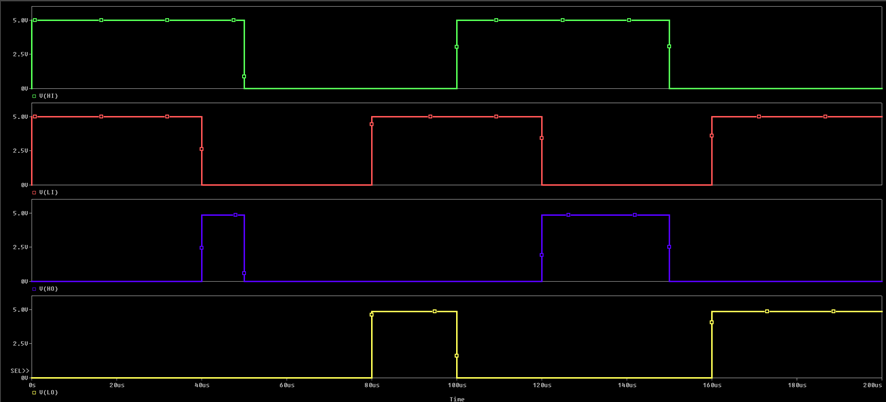The image size is (886, 402).
Task: Select the V(LO) trace name label
Action: coord(49,393)
